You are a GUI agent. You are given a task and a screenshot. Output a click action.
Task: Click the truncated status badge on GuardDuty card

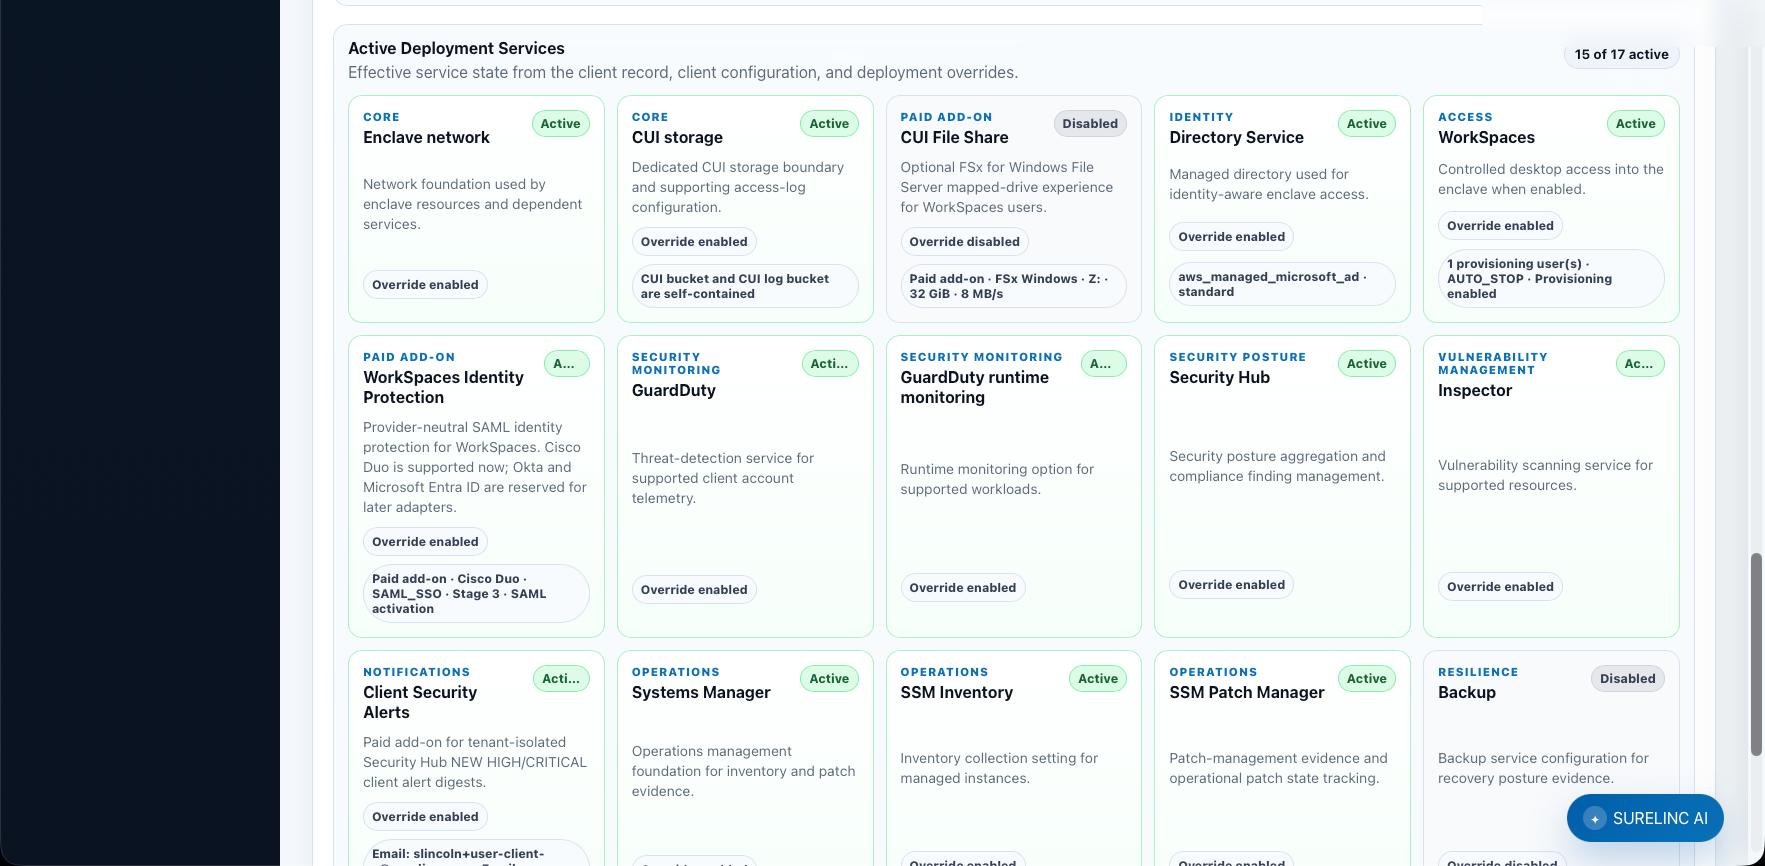(830, 364)
